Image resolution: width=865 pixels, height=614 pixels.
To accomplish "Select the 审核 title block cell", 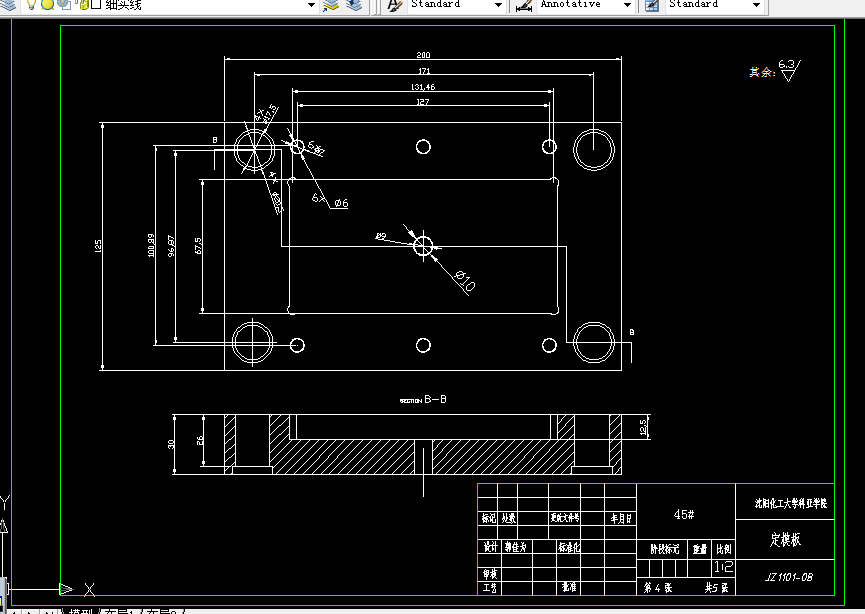I will coord(490,574).
